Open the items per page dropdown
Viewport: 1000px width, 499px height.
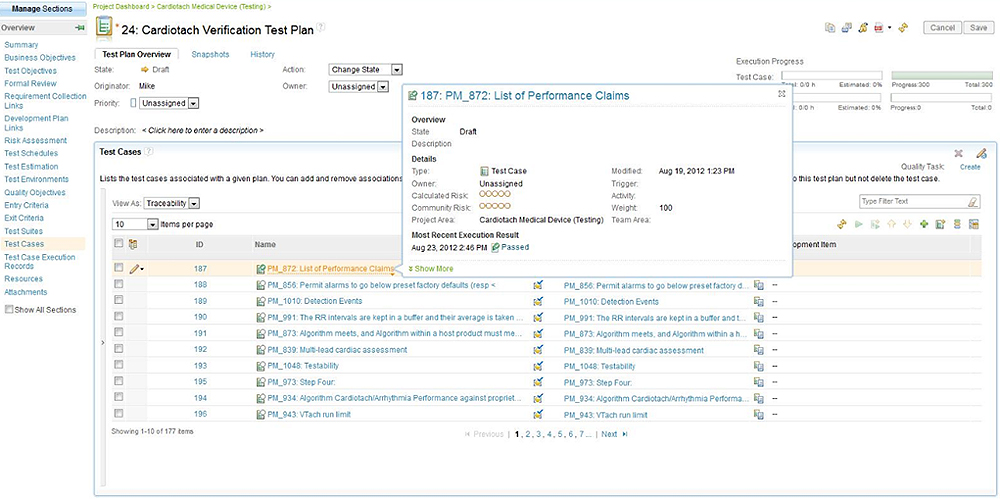135,224
